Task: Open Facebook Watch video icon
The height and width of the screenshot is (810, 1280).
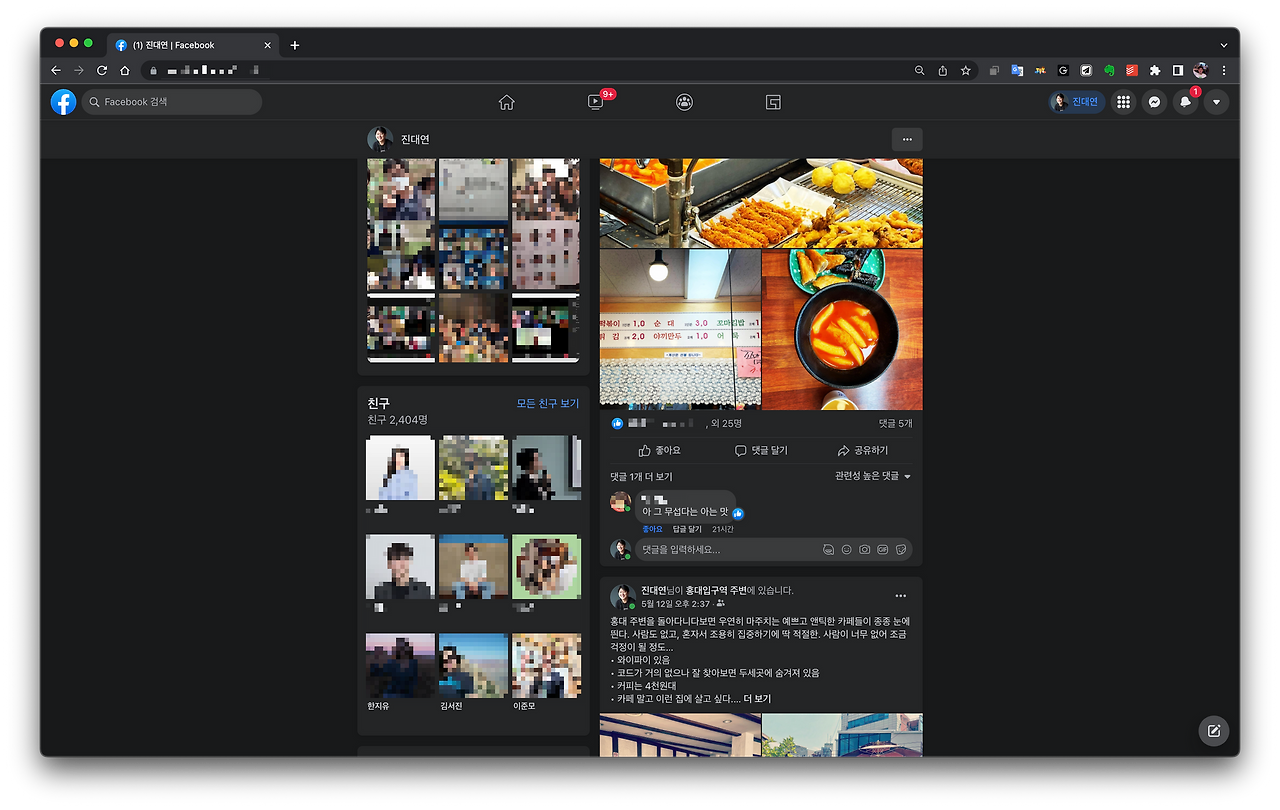Action: pos(596,102)
